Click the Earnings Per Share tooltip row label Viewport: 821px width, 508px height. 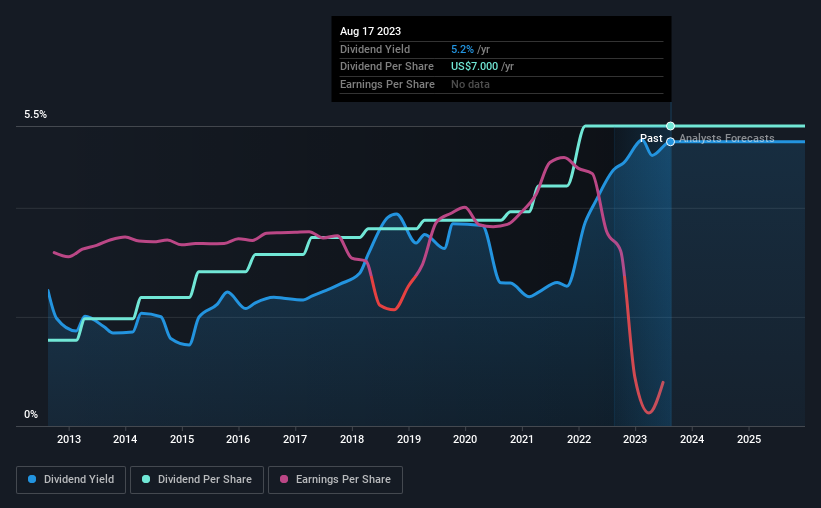point(387,84)
